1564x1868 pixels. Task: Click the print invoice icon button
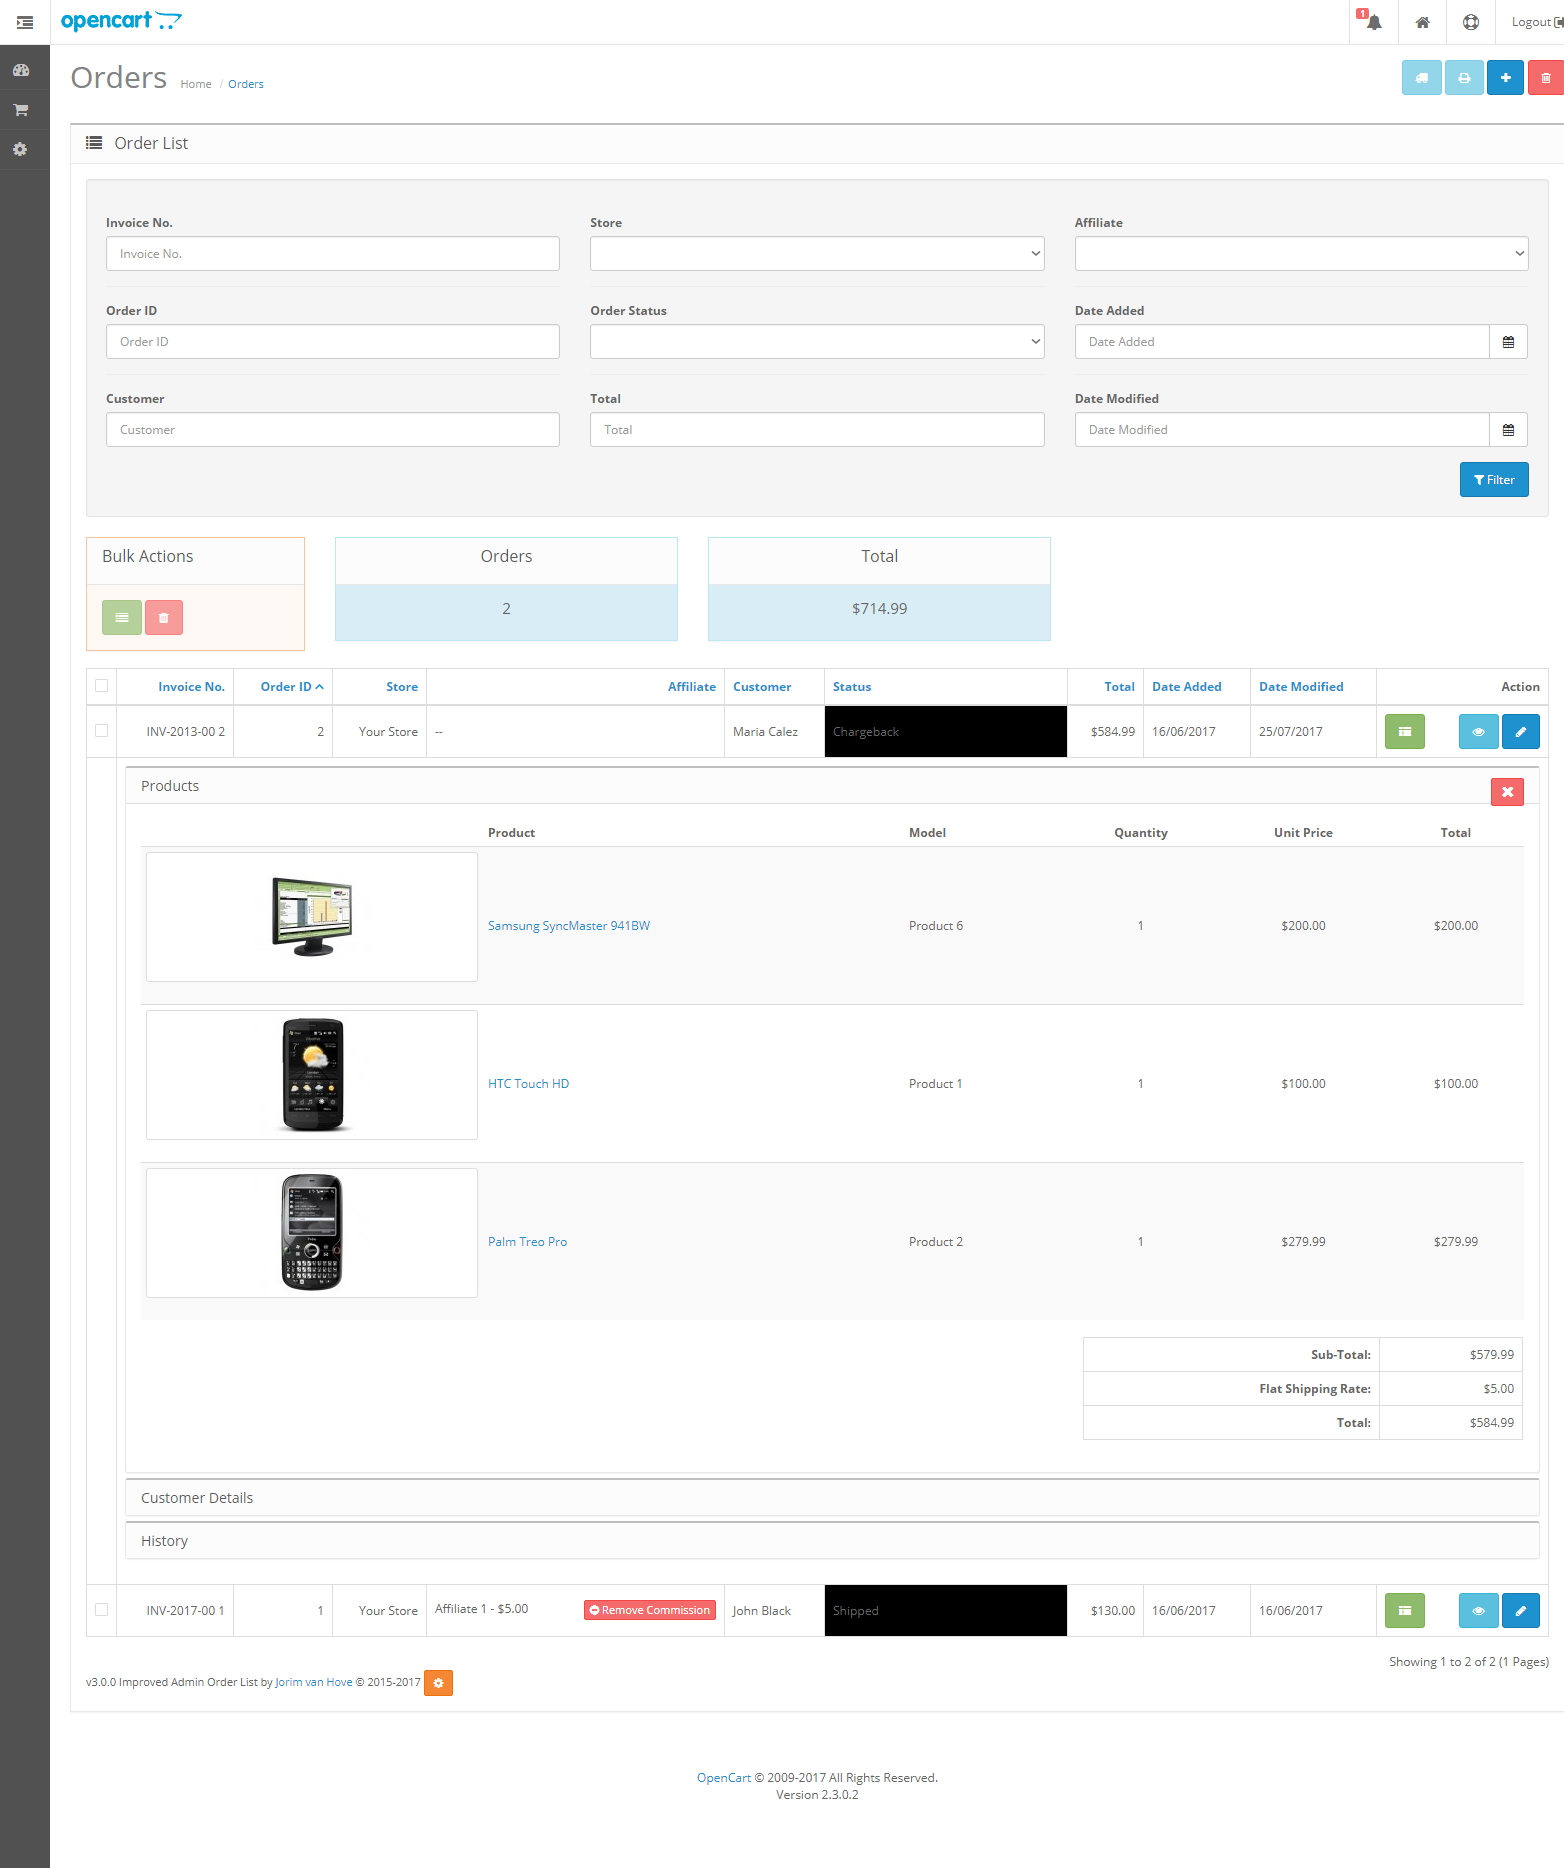pyautogui.click(x=1464, y=78)
